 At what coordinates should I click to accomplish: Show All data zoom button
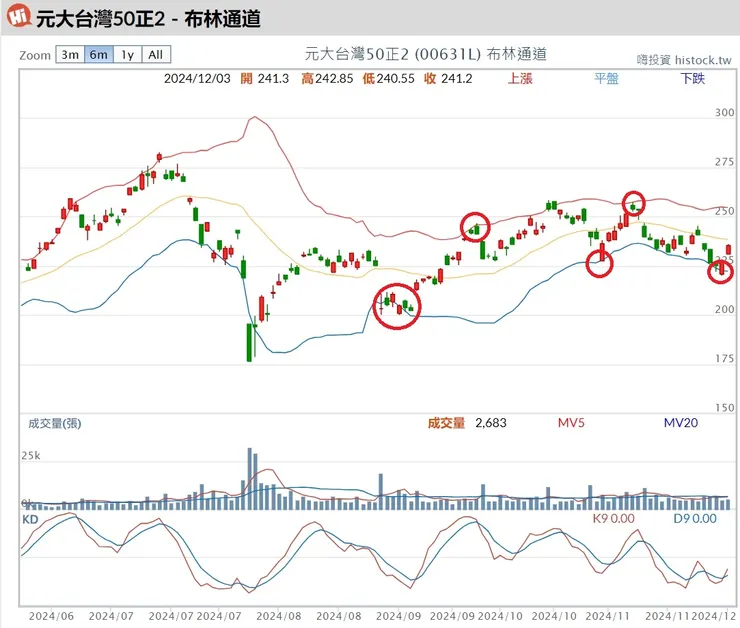pyautogui.click(x=156, y=55)
